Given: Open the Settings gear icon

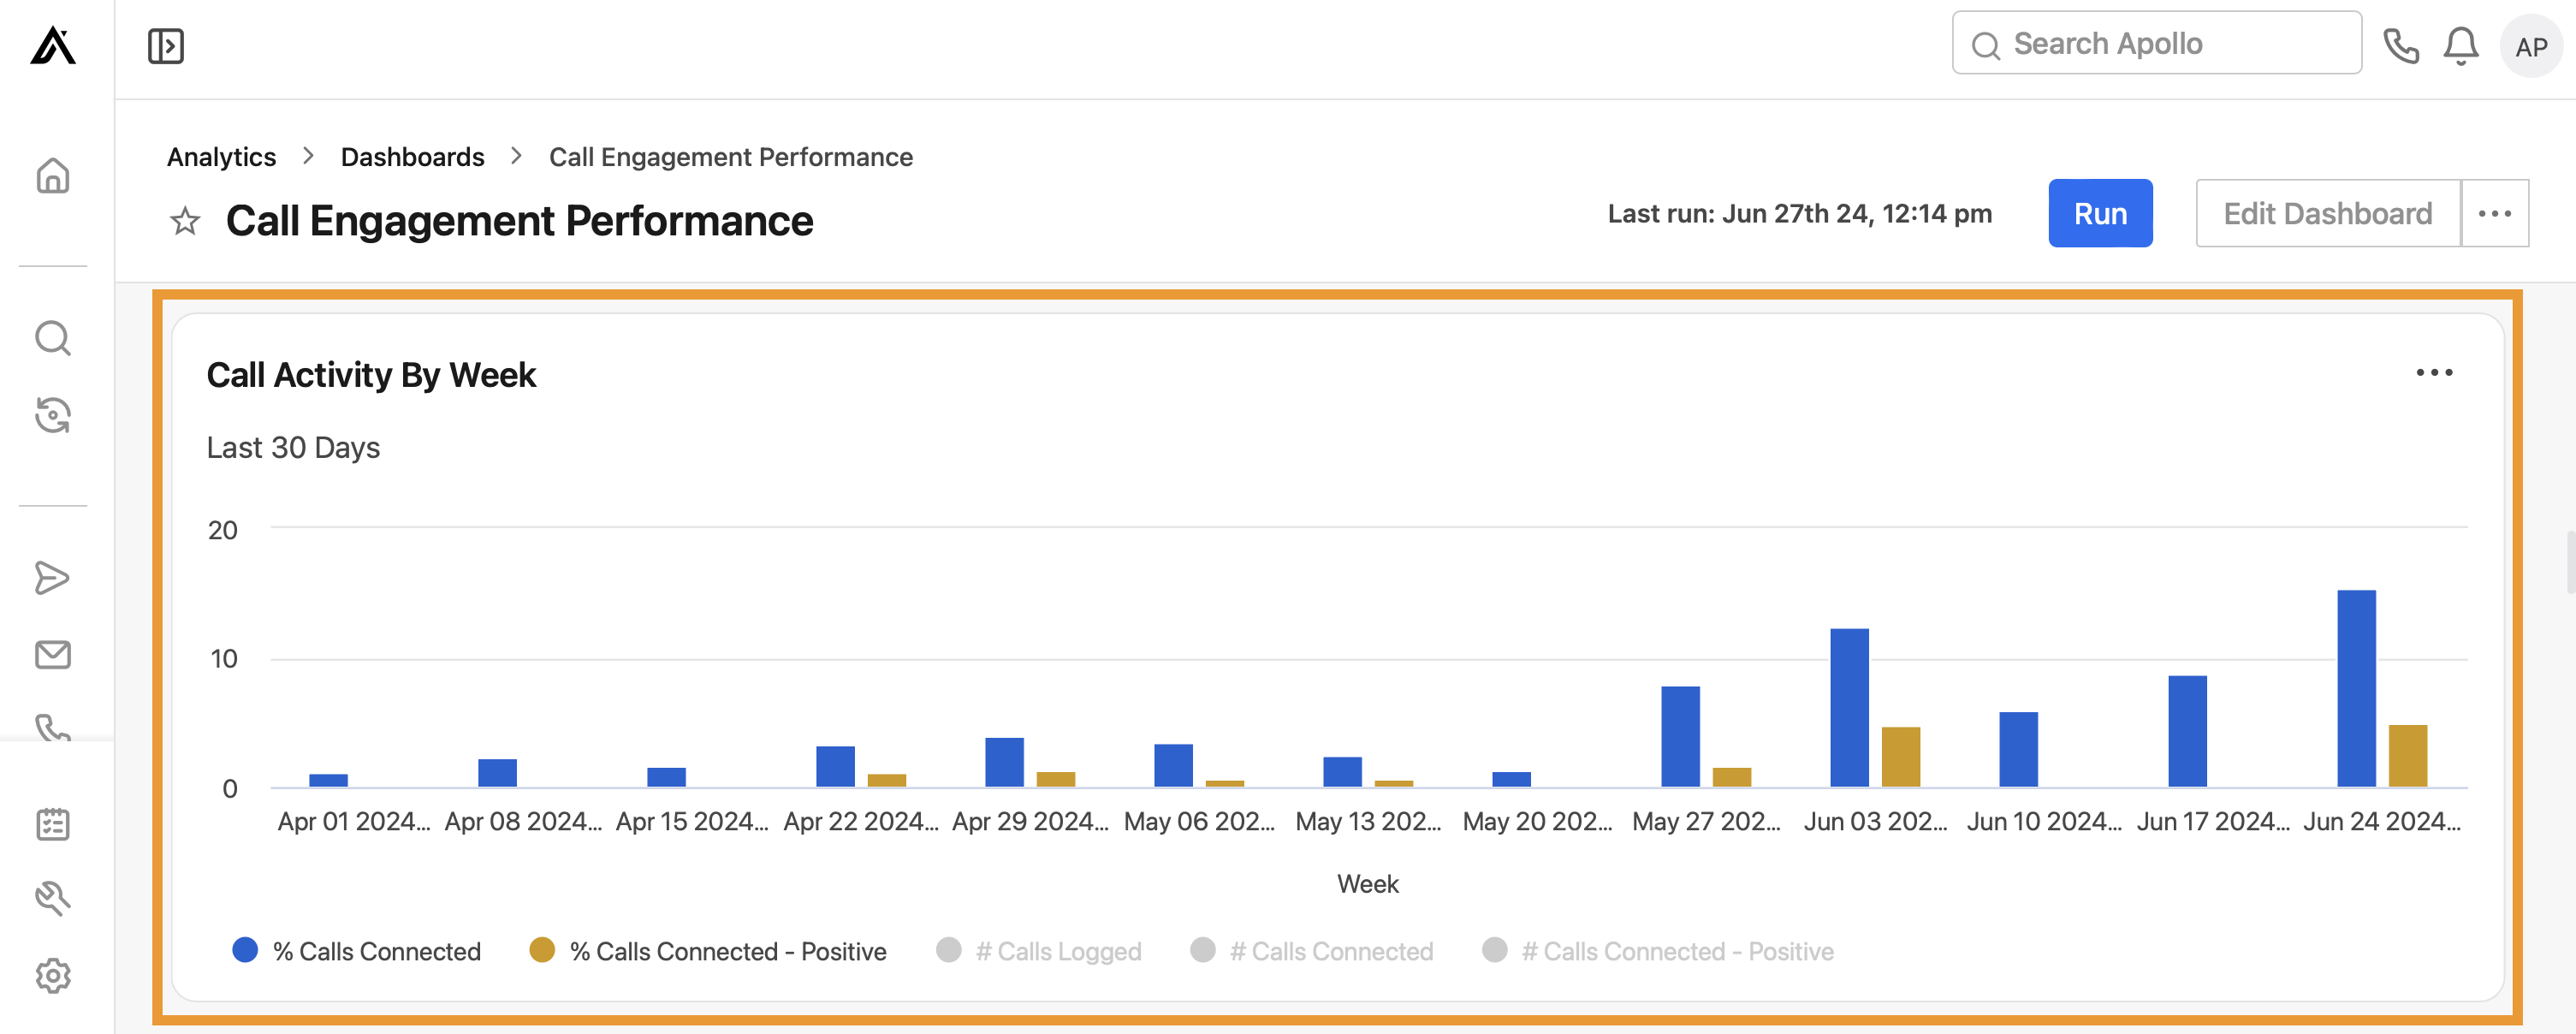Looking at the screenshot, I should (53, 976).
